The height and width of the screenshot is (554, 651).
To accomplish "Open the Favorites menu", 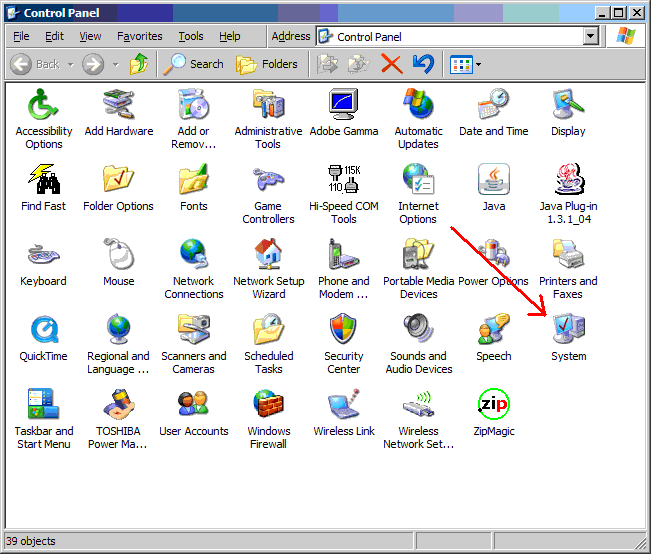I will click(140, 37).
